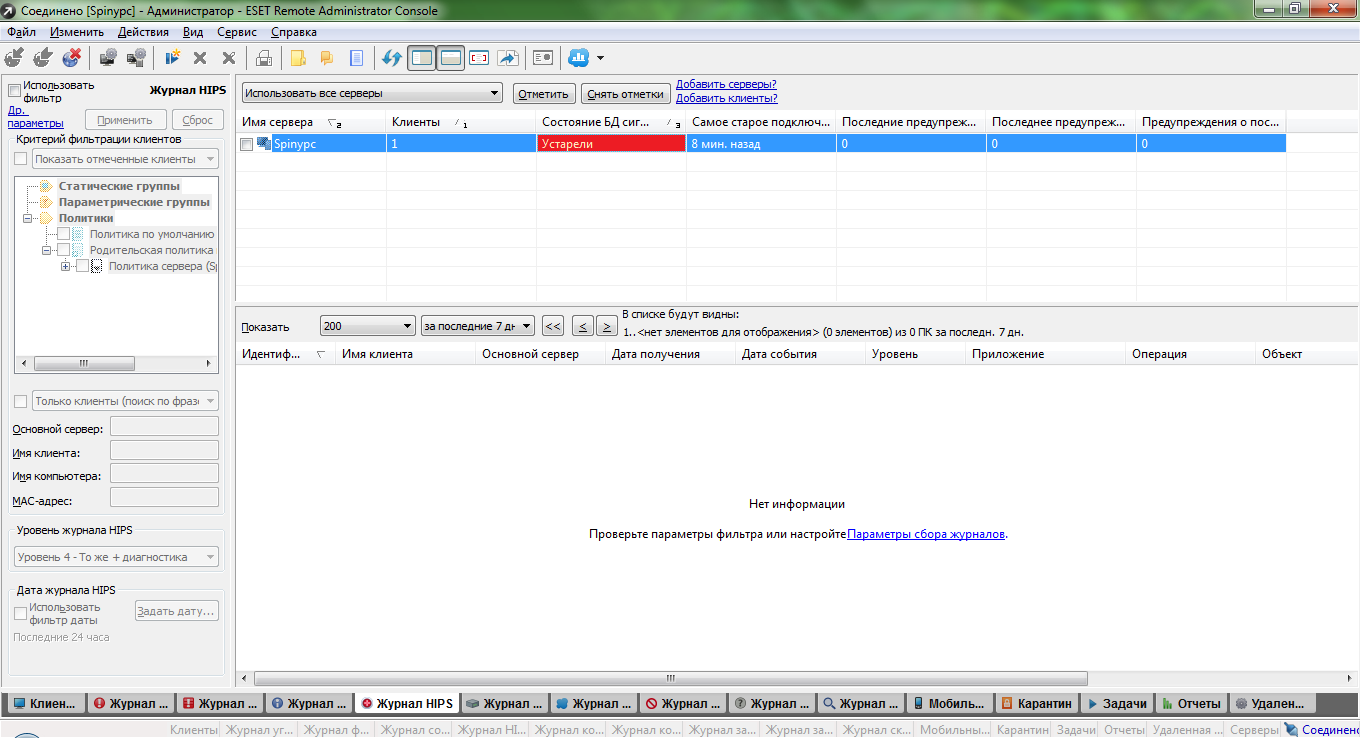Viewport: 1360px width, 738px height.
Task: Click the orange speech bubbles toolbar icon
Action: [x=327, y=58]
